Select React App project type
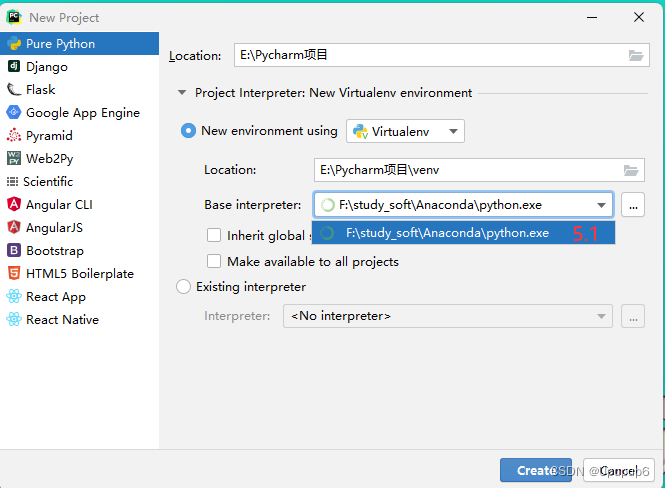Image resolution: width=665 pixels, height=488 pixels. click(x=79, y=296)
